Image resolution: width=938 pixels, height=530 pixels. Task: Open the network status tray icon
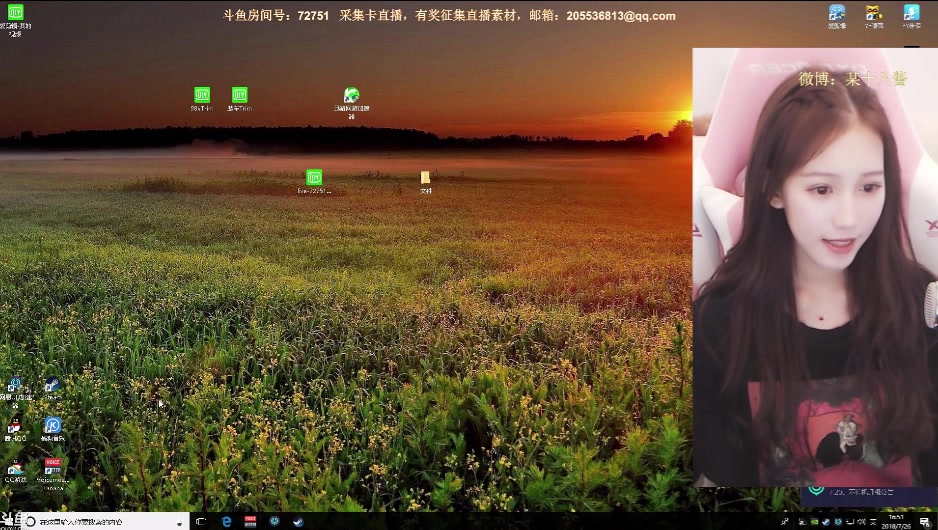pyautogui.click(x=850, y=522)
